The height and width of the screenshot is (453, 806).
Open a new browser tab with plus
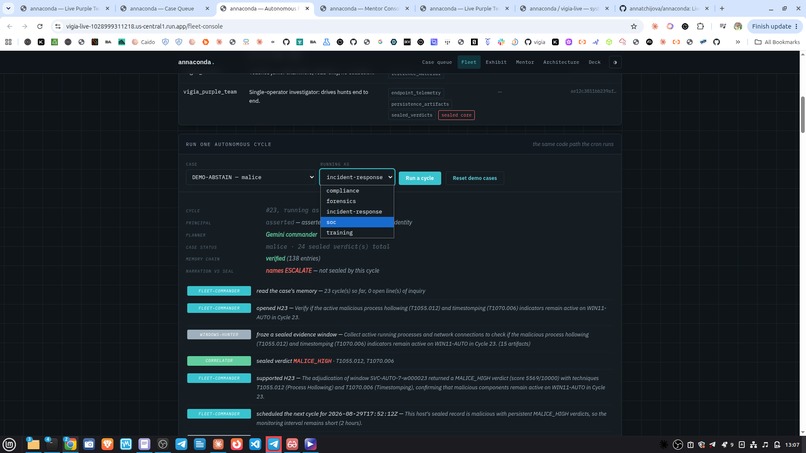pos(722,8)
